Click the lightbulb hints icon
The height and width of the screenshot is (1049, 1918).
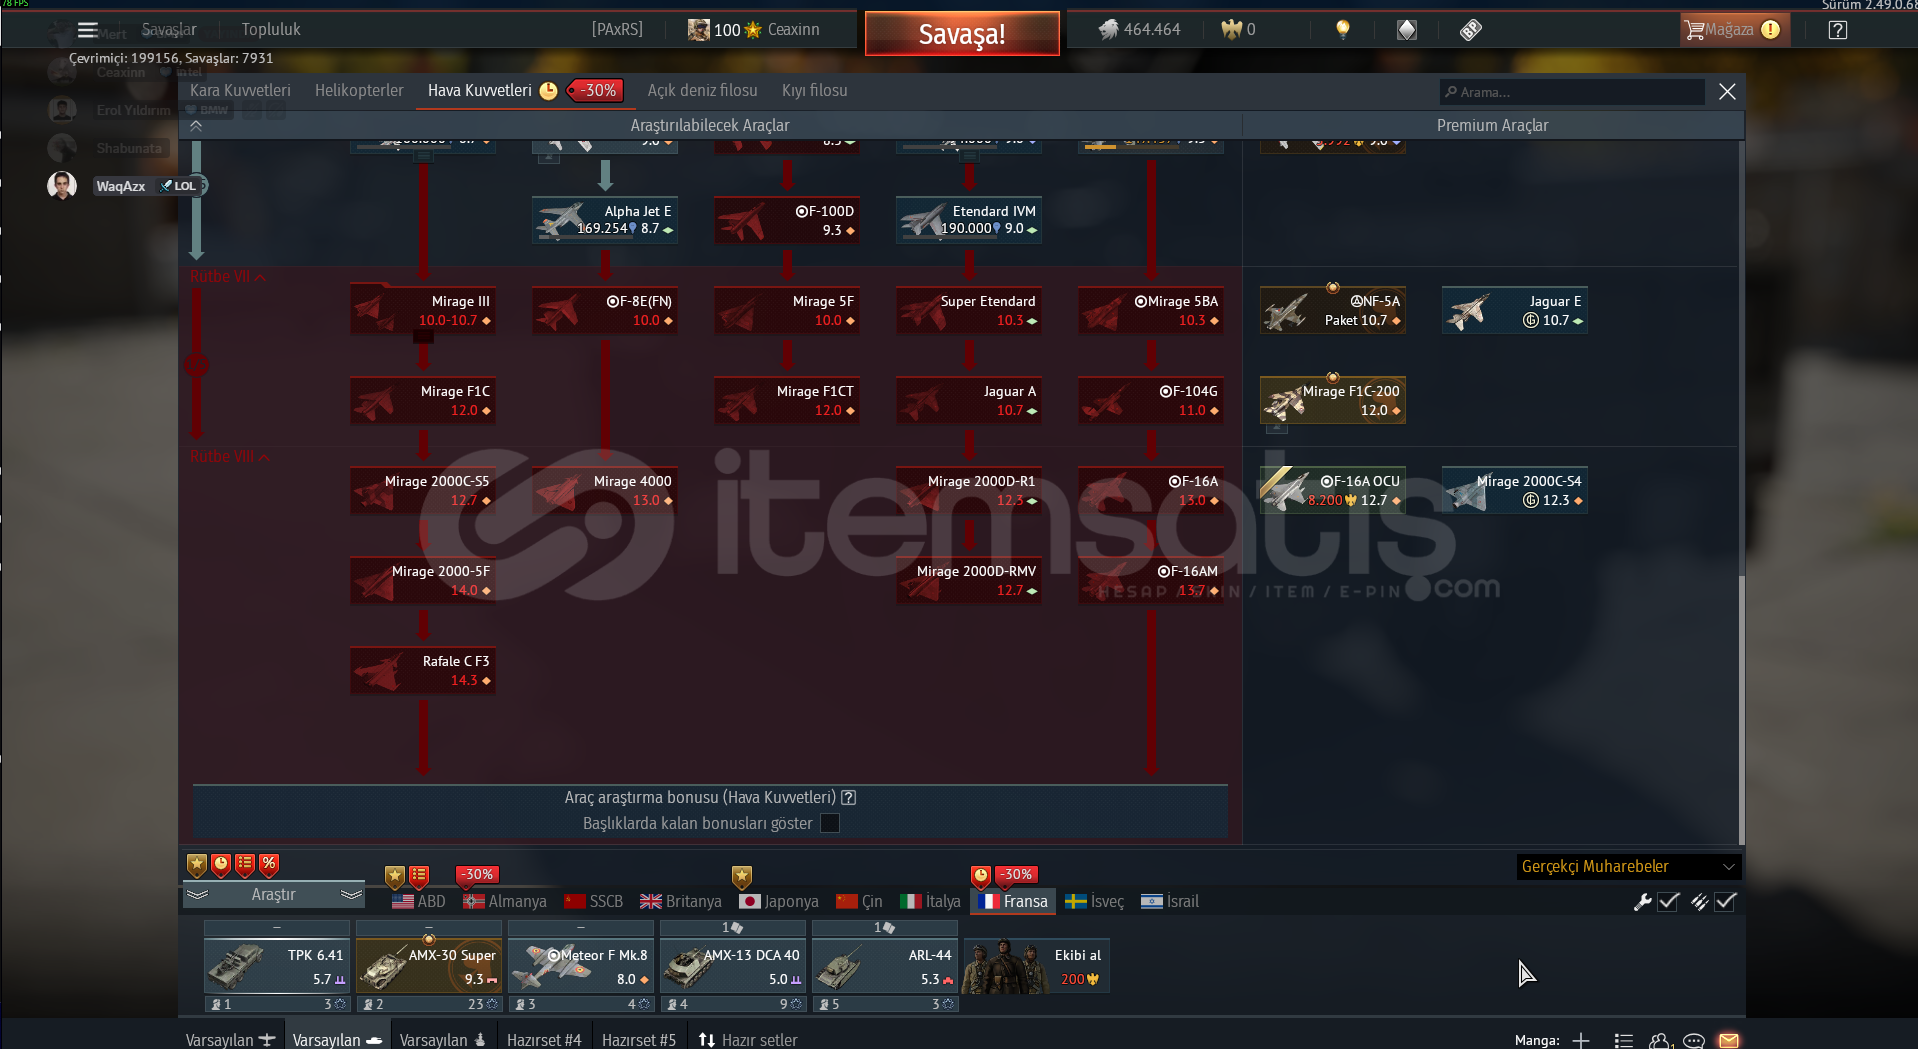pos(1343,30)
